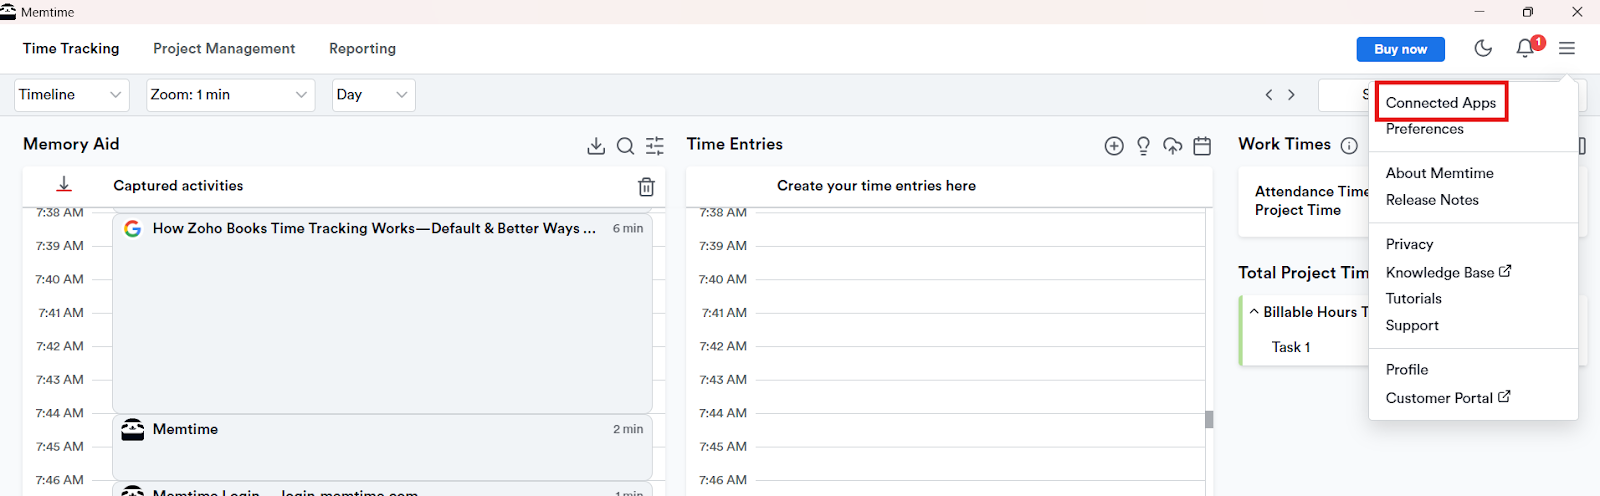This screenshot has height=496, width=1600.
Task: Click the Memtime icon on Memtime activity
Action: (x=132, y=430)
